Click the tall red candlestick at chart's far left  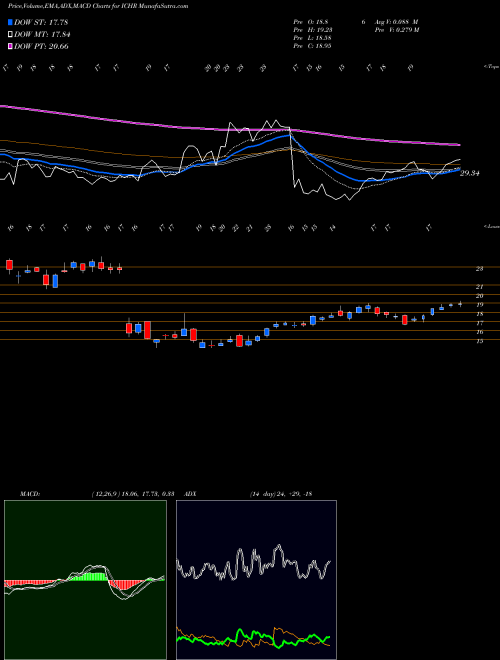click(9, 265)
